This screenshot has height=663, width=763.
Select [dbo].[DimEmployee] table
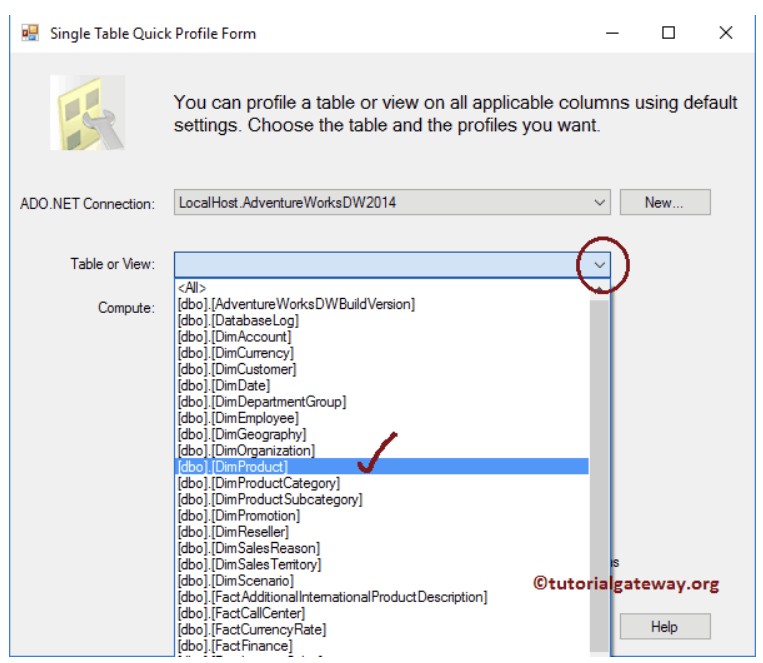click(x=382, y=418)
